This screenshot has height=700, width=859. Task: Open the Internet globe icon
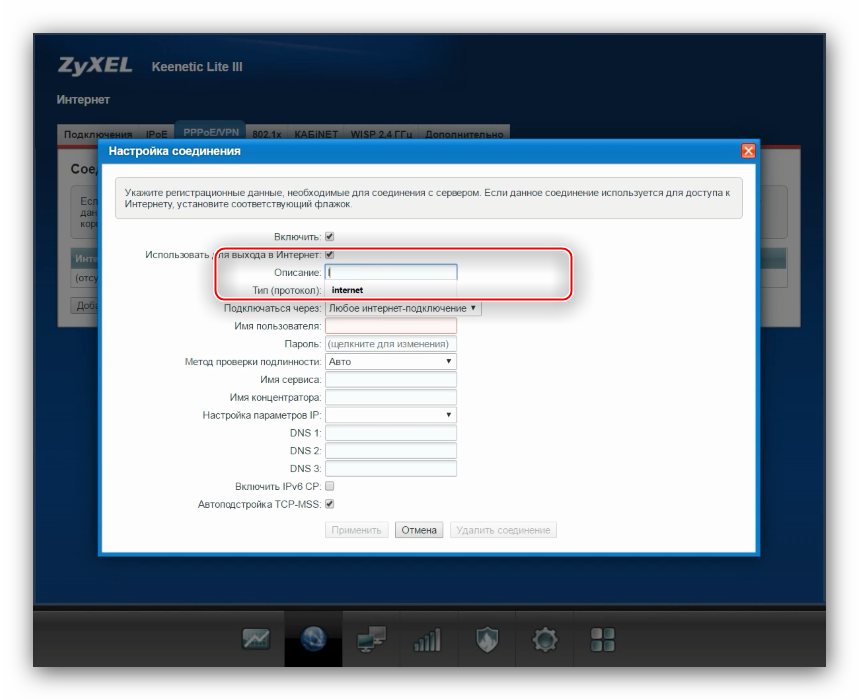pos(313,639)
